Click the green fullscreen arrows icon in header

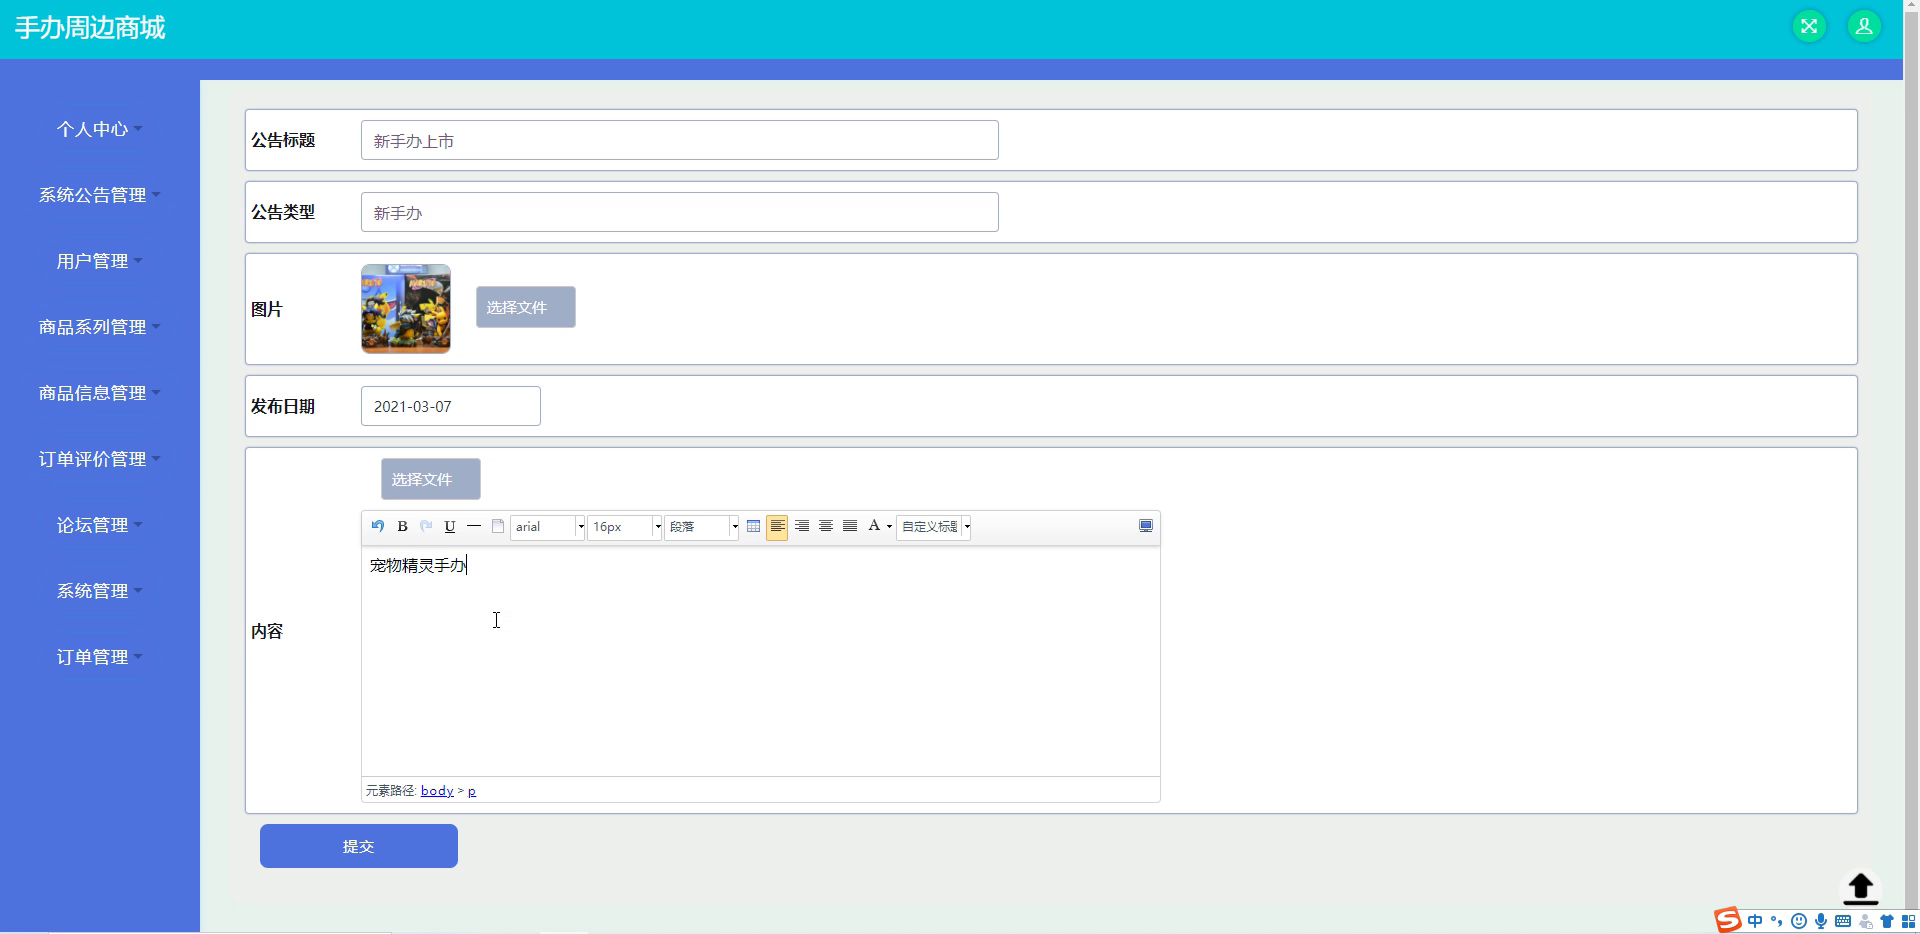(1809, 27)
